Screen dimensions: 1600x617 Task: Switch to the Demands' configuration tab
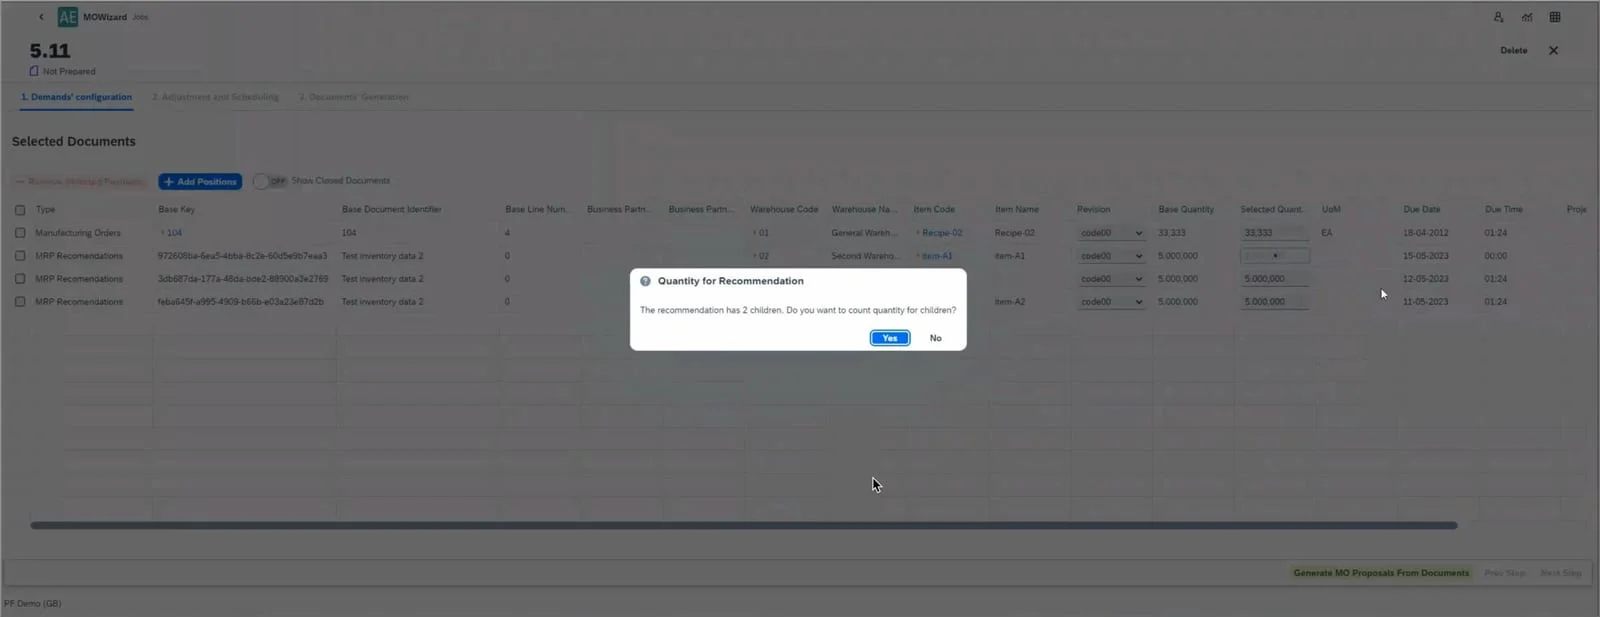point(76,97)
